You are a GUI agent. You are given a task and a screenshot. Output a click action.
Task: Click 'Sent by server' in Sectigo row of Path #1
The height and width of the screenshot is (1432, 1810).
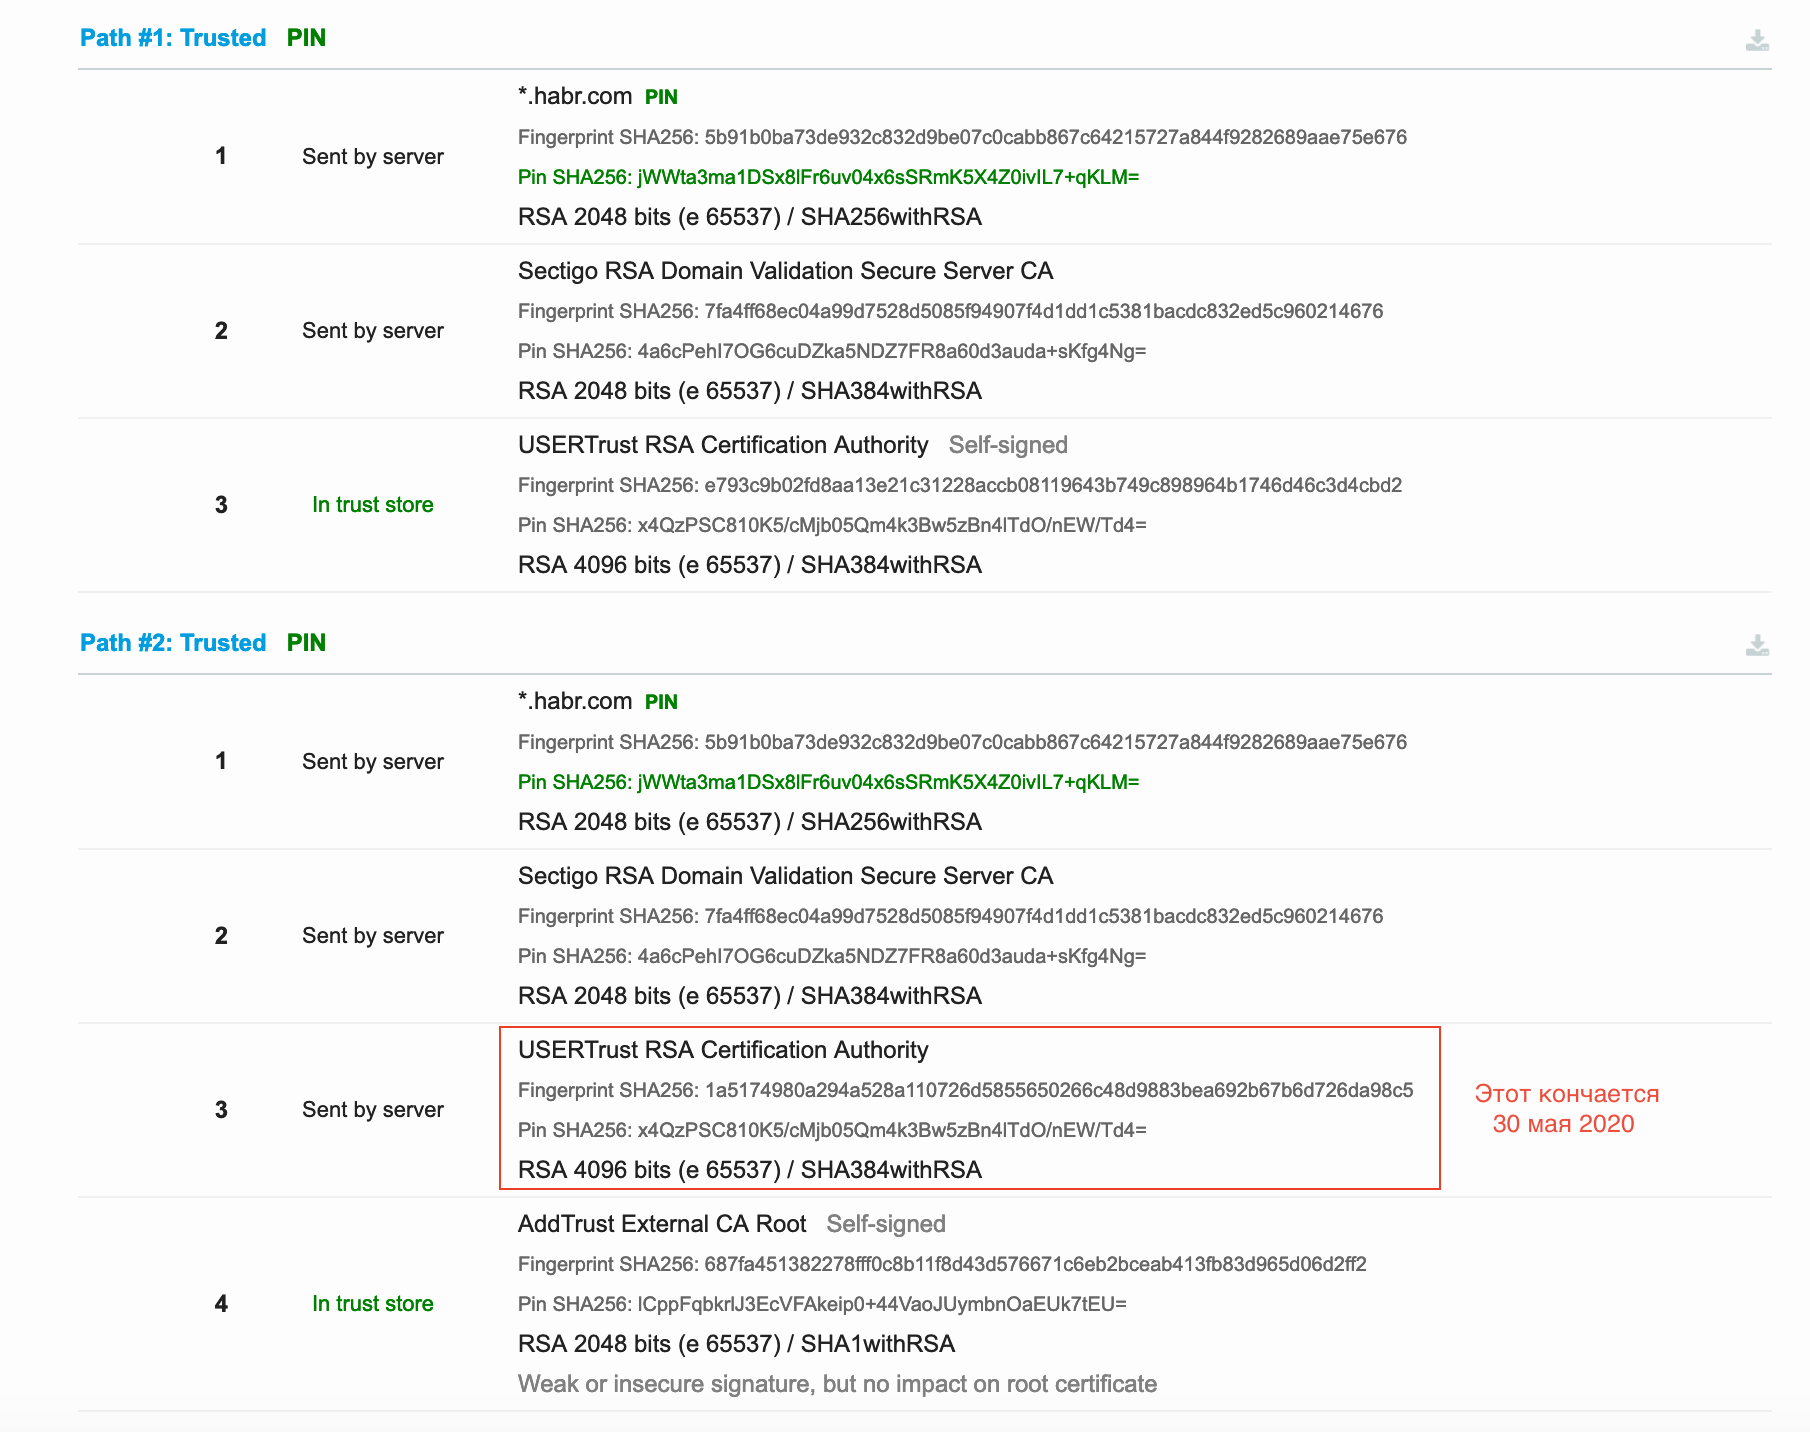[x=373, y=331]
